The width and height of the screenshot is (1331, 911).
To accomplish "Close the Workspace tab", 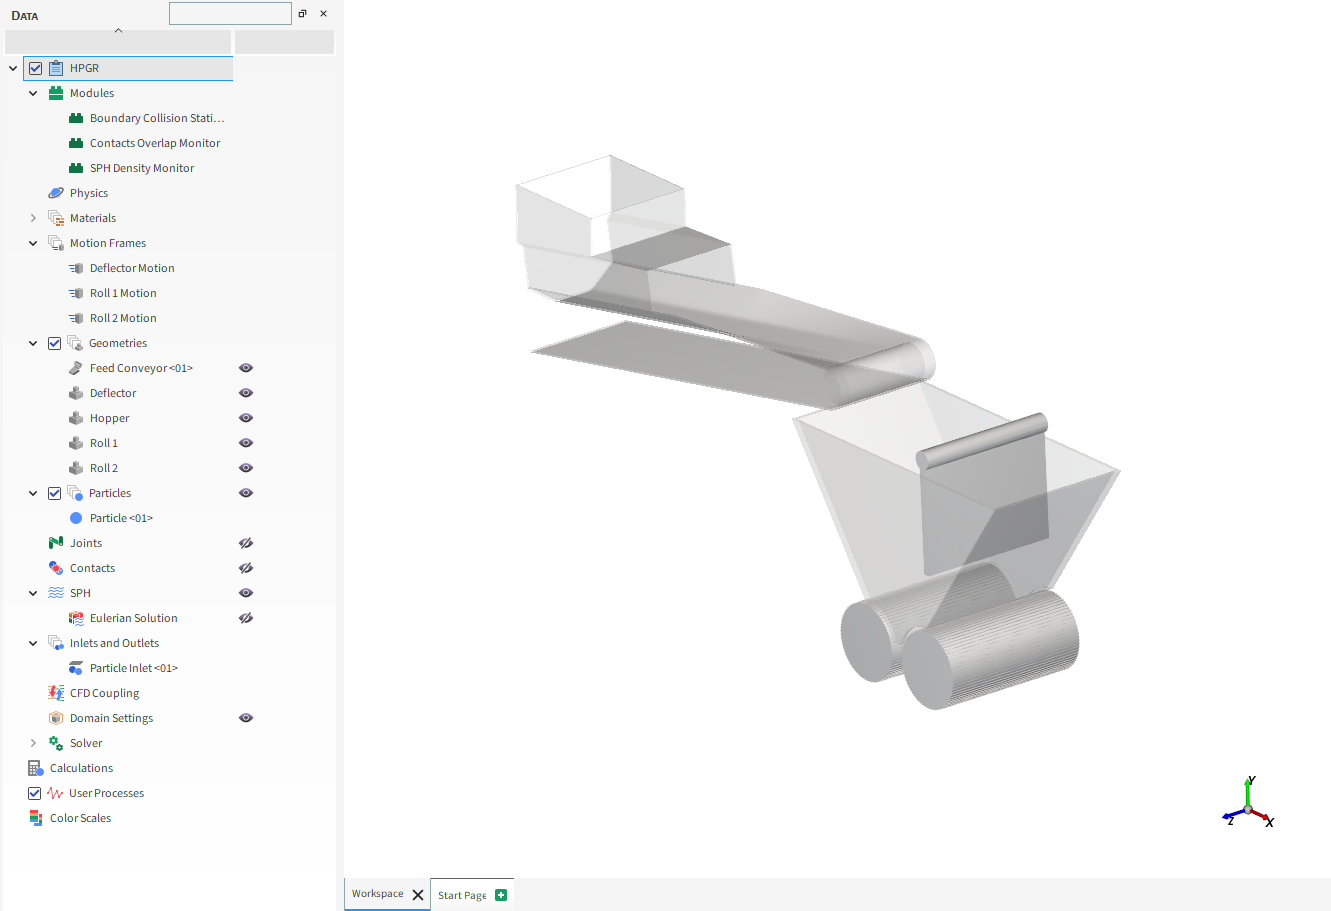I will tap(418, 895).
